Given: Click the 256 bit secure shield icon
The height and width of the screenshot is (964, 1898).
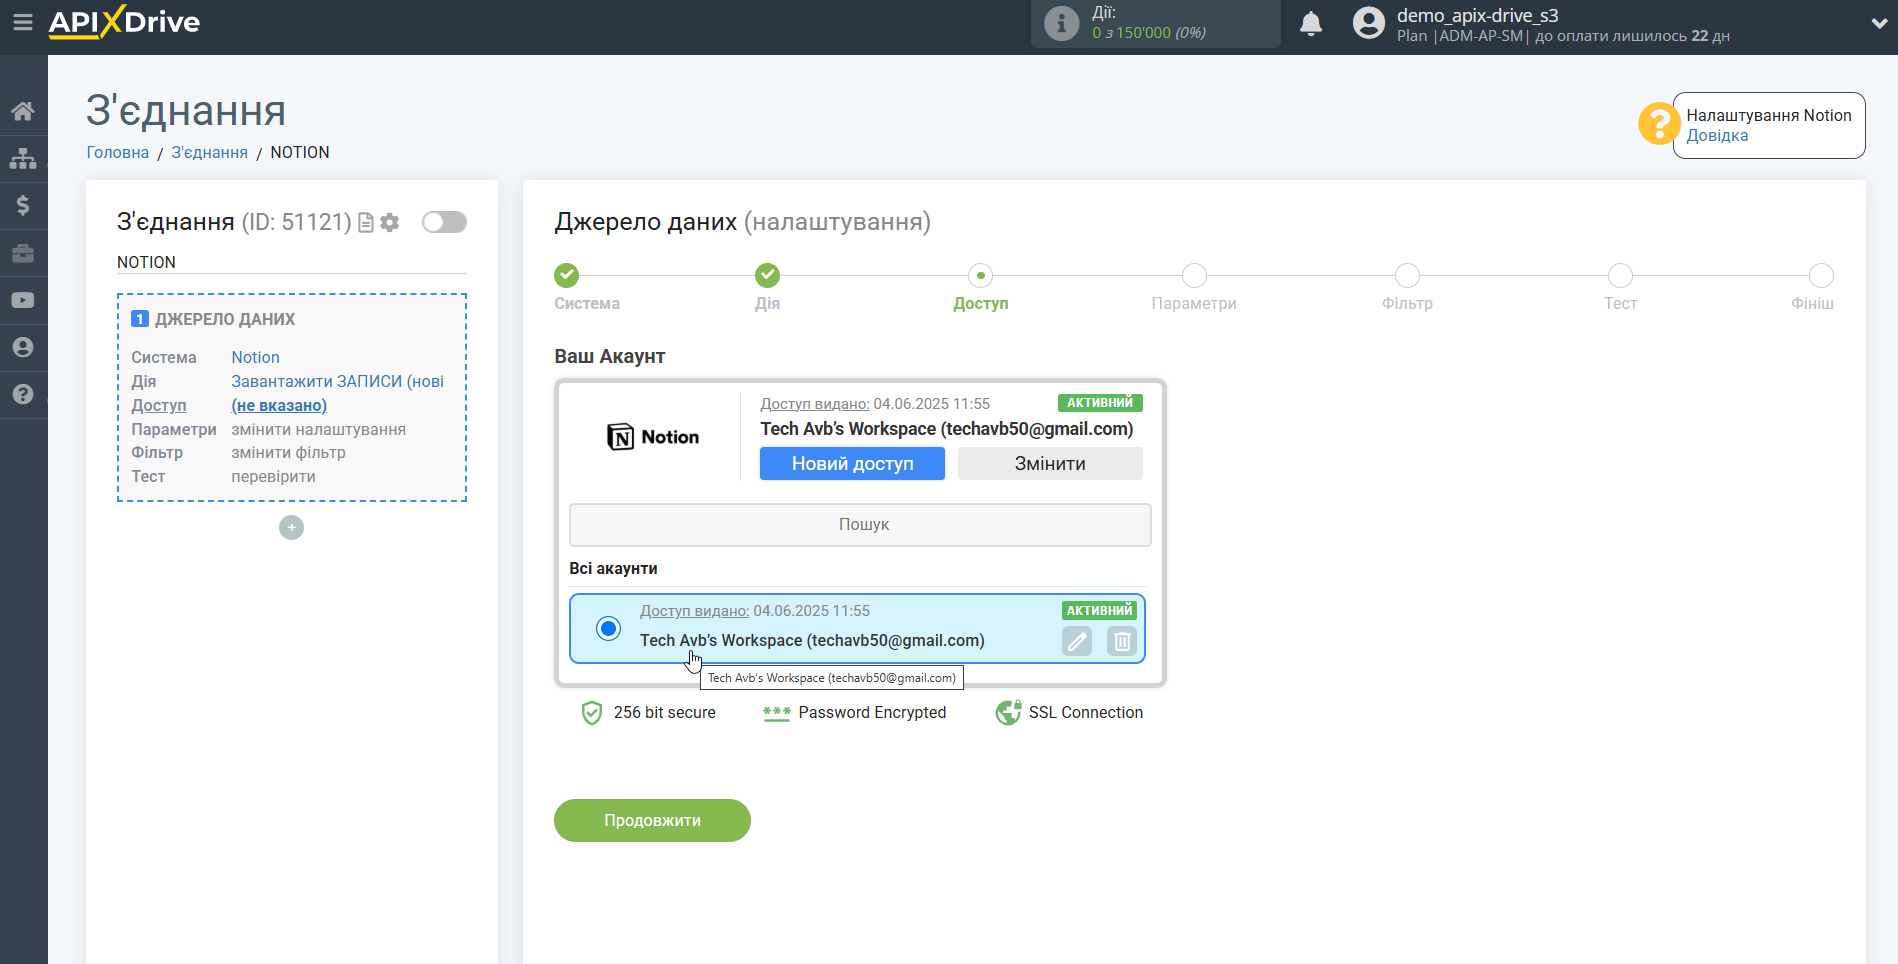Looking at the screenshot, I should 592,713.
